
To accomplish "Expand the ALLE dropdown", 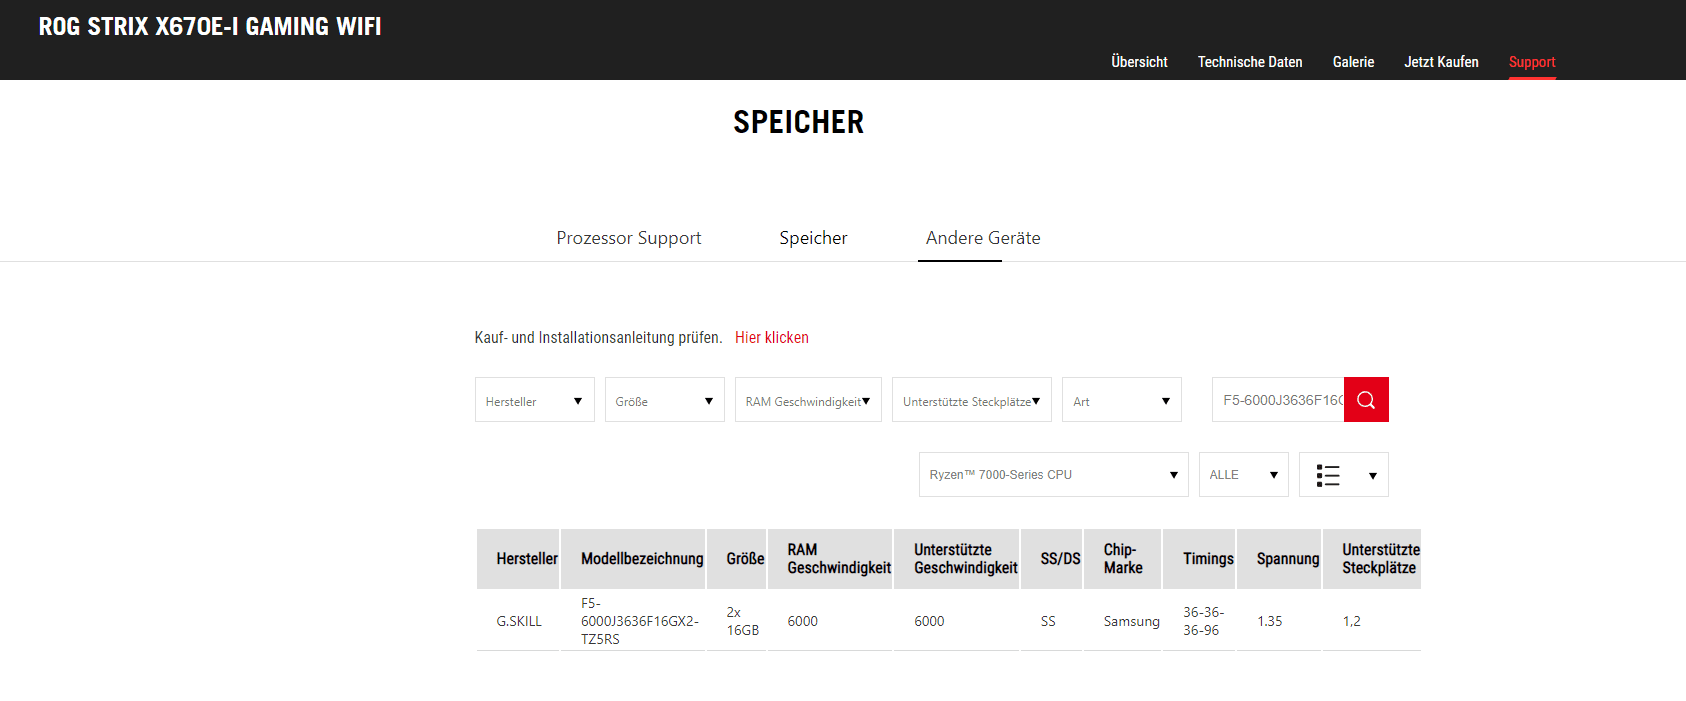I will pos(1243,475).
